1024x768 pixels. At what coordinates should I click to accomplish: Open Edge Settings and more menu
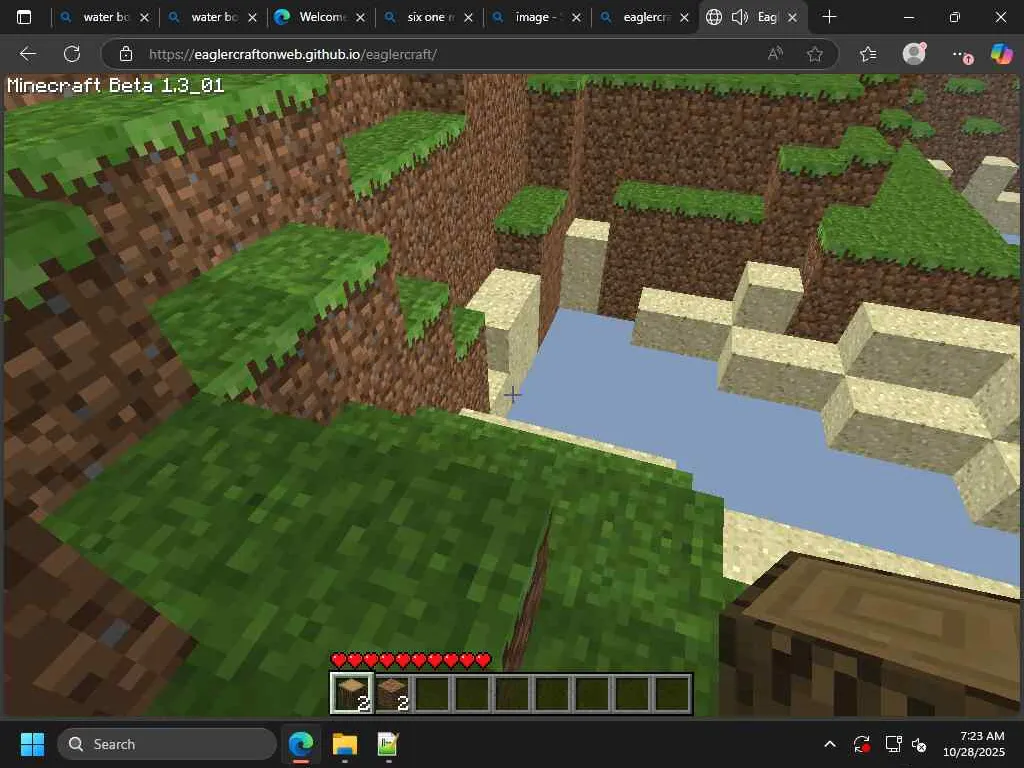[961, 55]
